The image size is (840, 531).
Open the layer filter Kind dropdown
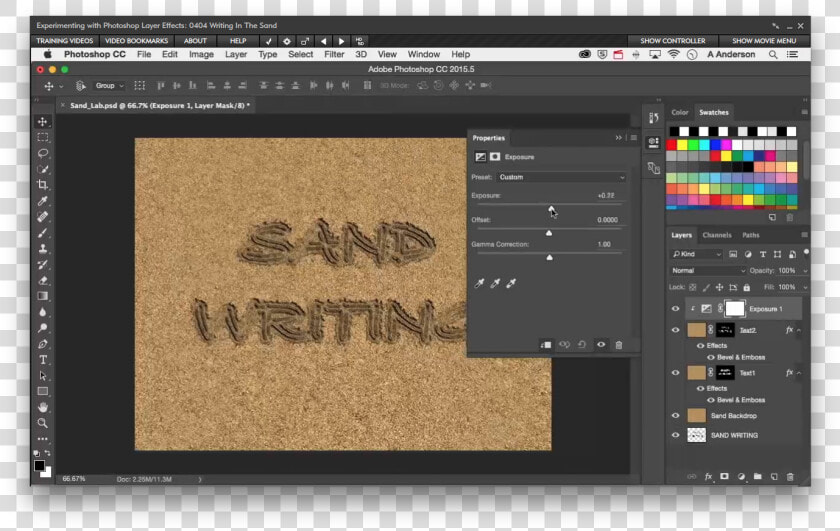tap(696, 254)
